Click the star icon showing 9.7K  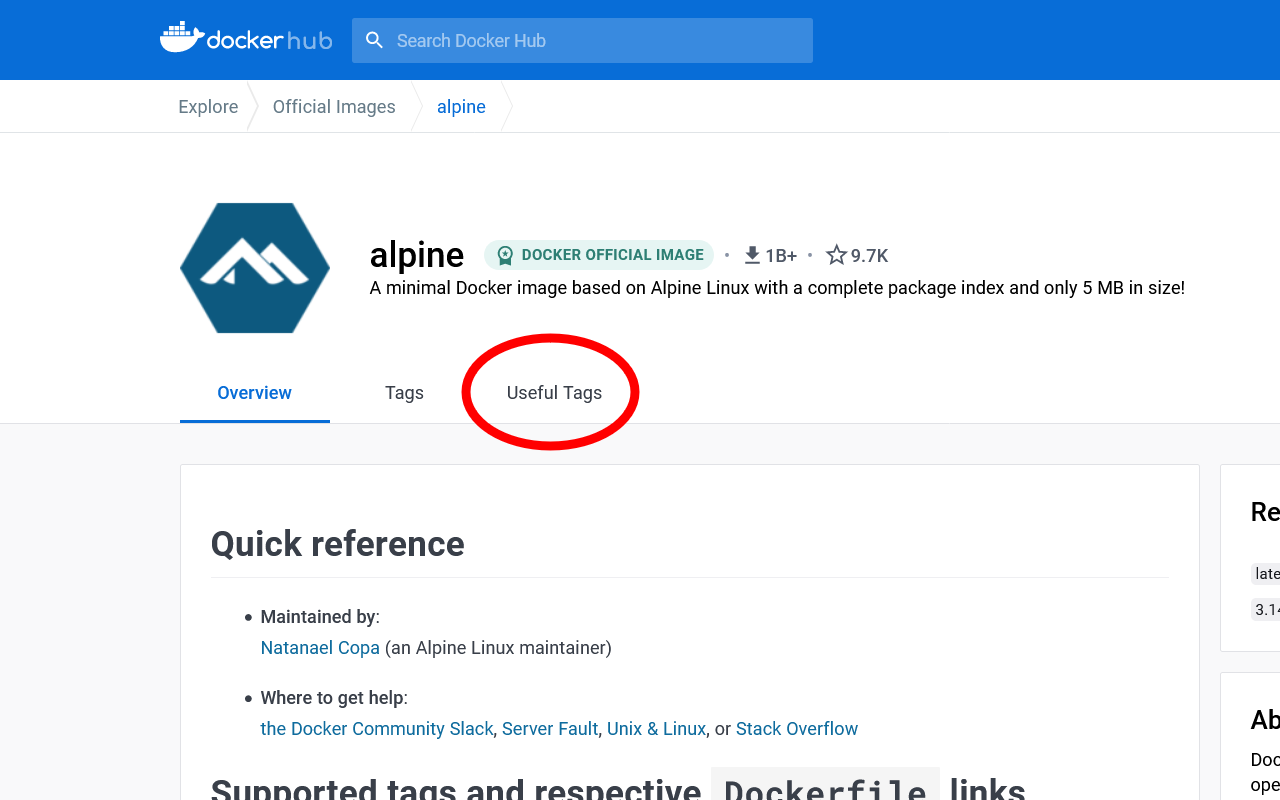[x=836, y=255]
